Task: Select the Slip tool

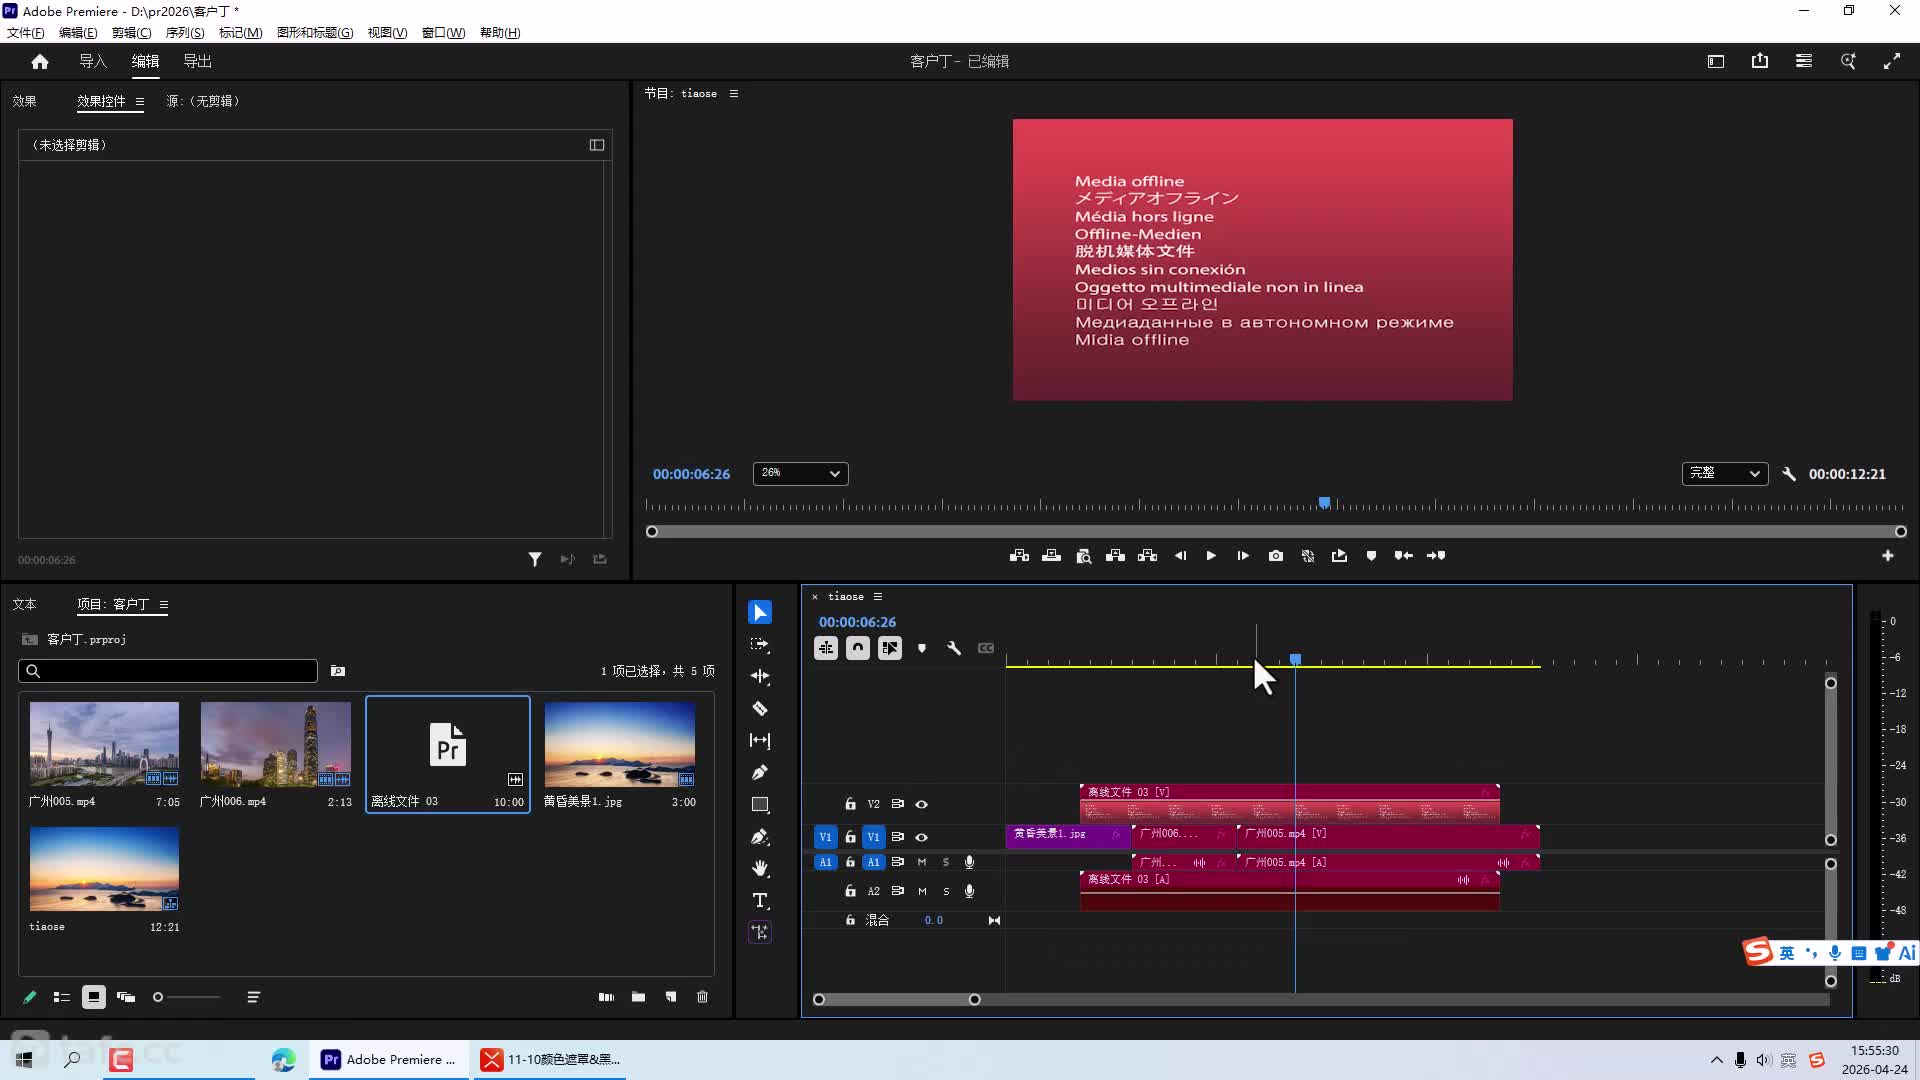Action: (760, 741)
